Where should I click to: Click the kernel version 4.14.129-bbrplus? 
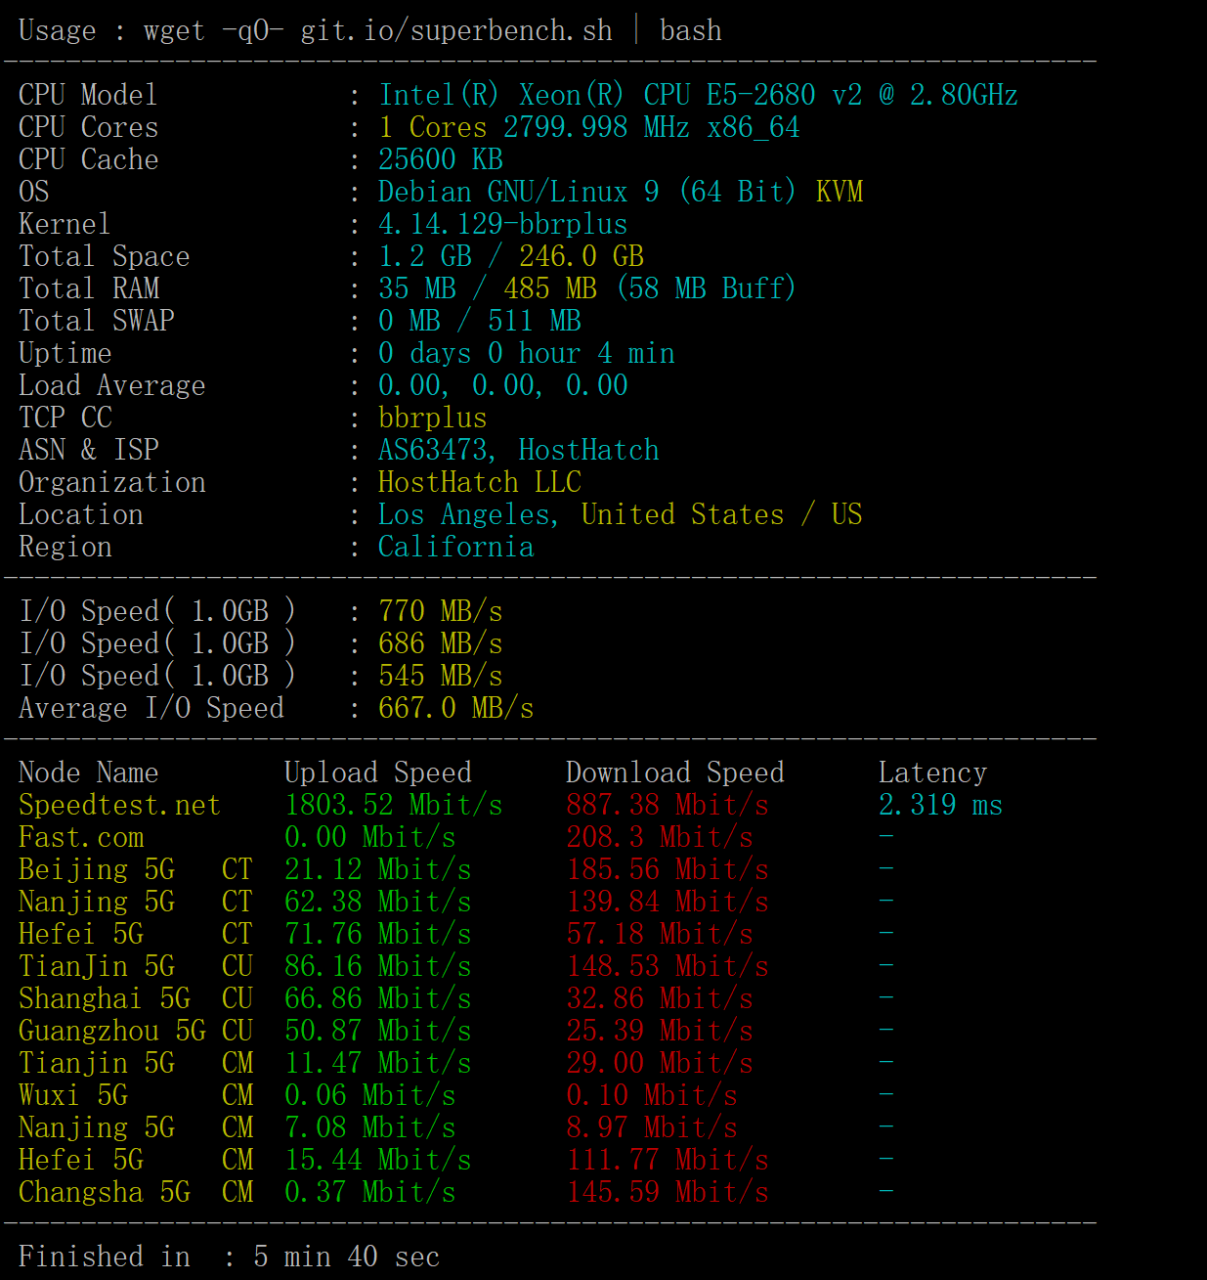[502, 224]
